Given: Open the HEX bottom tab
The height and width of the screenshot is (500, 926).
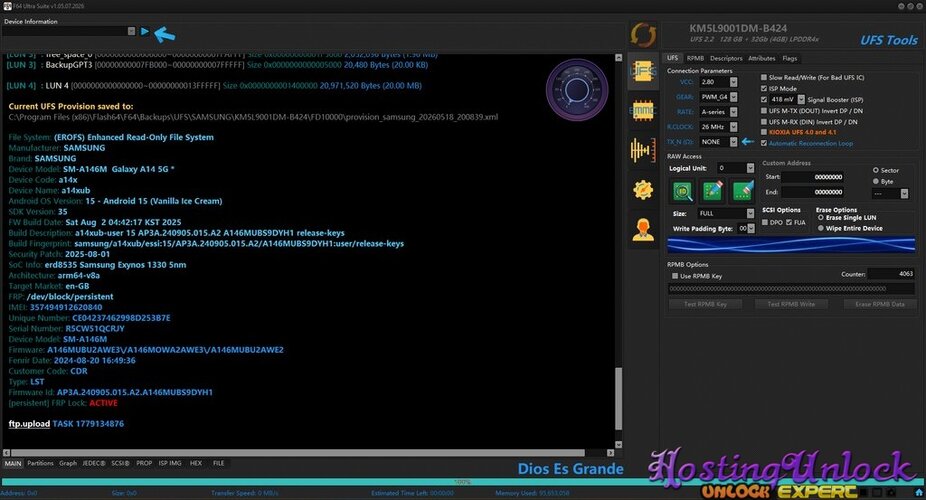Looking at the screenshot, I should click(196, 463).
